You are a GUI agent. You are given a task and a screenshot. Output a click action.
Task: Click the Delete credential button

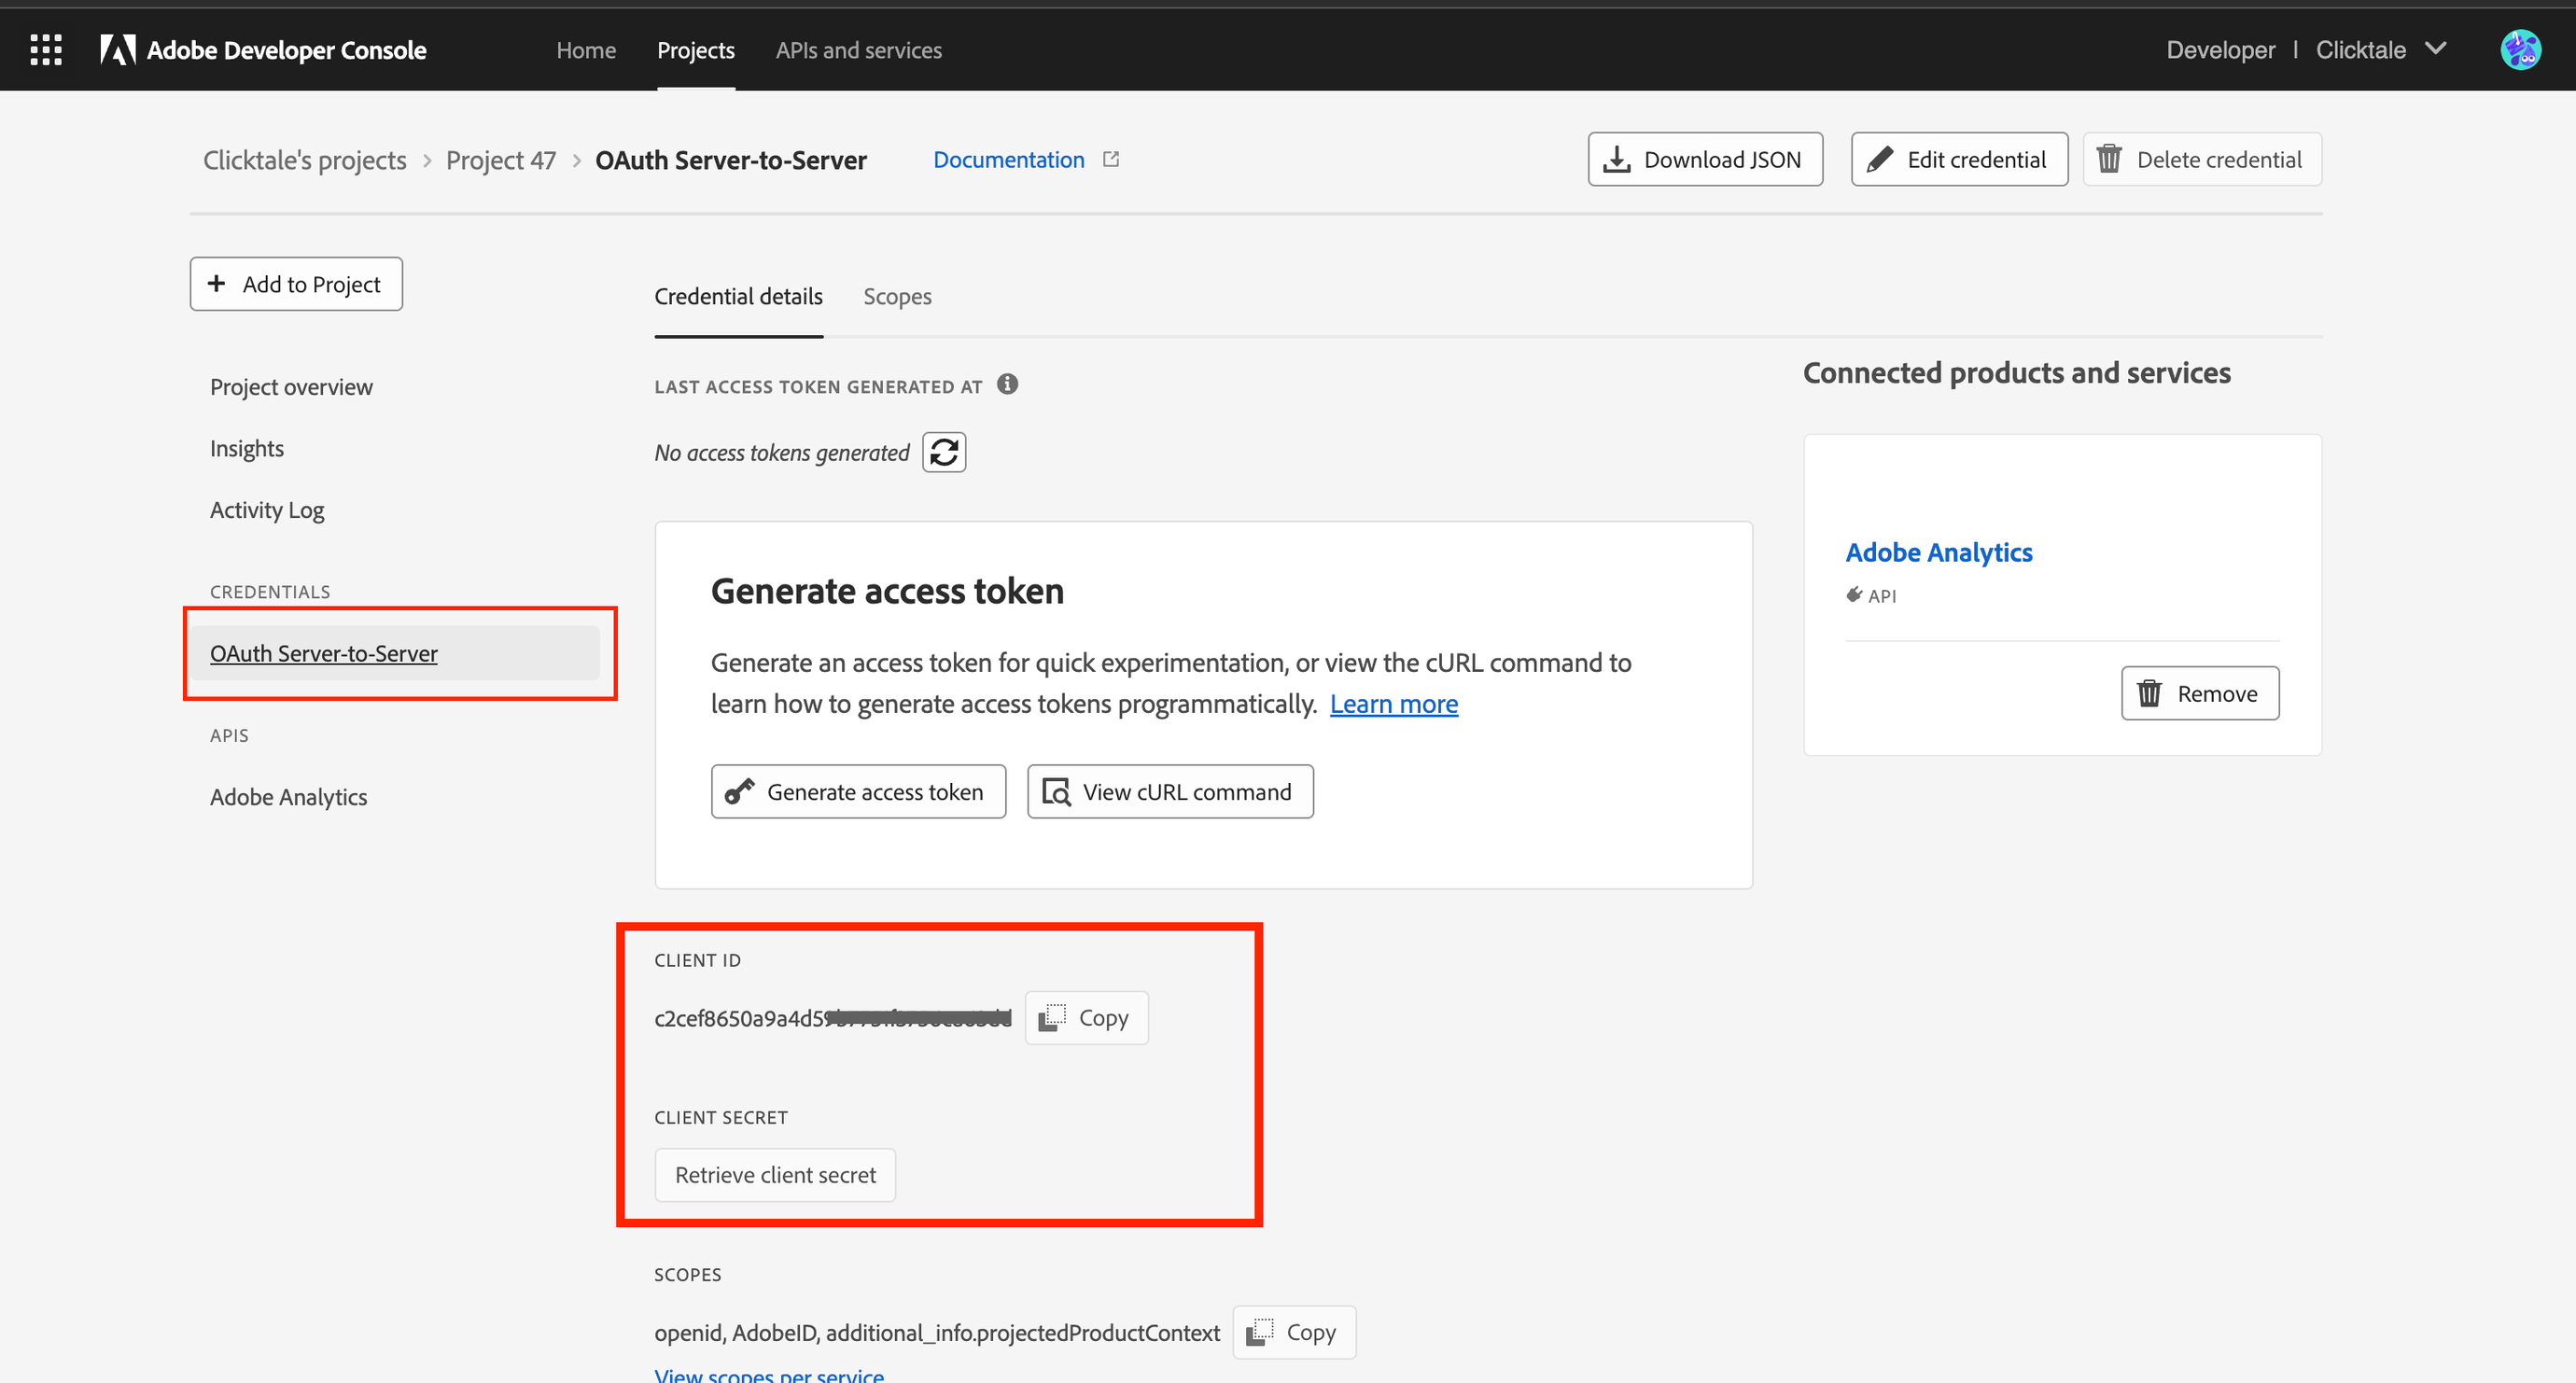coord(2202,159)
